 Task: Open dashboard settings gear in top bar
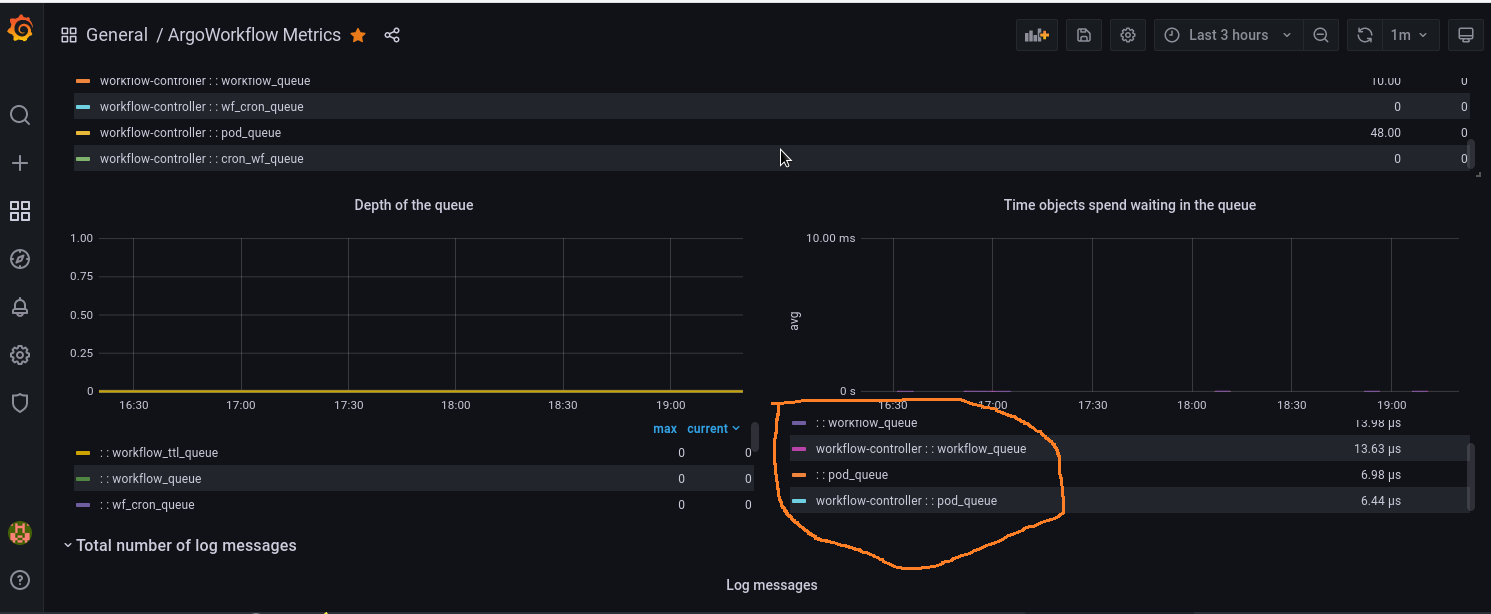coord(1128,35)
